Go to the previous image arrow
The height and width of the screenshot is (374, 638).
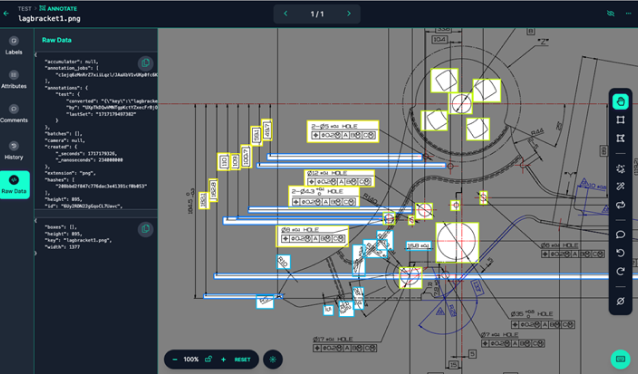pos(285,13)
